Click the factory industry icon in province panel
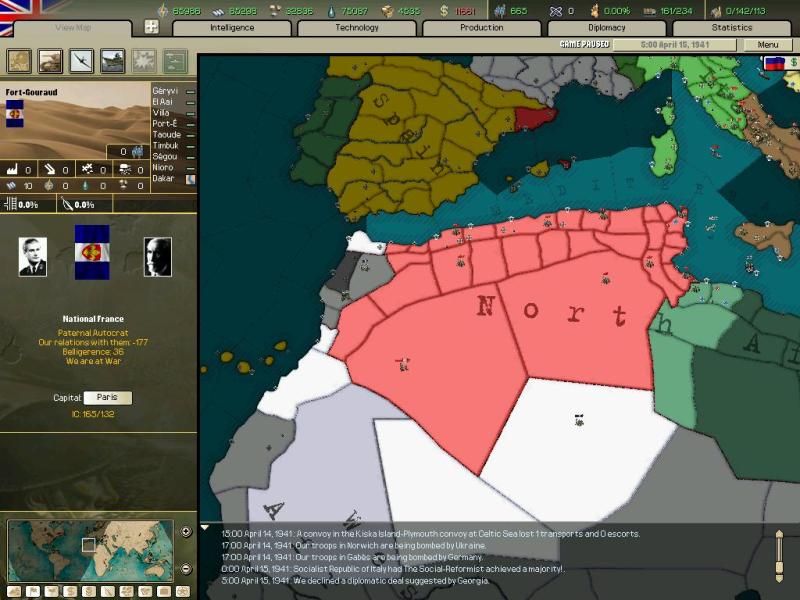800x600 pixels. click(12, 169)
